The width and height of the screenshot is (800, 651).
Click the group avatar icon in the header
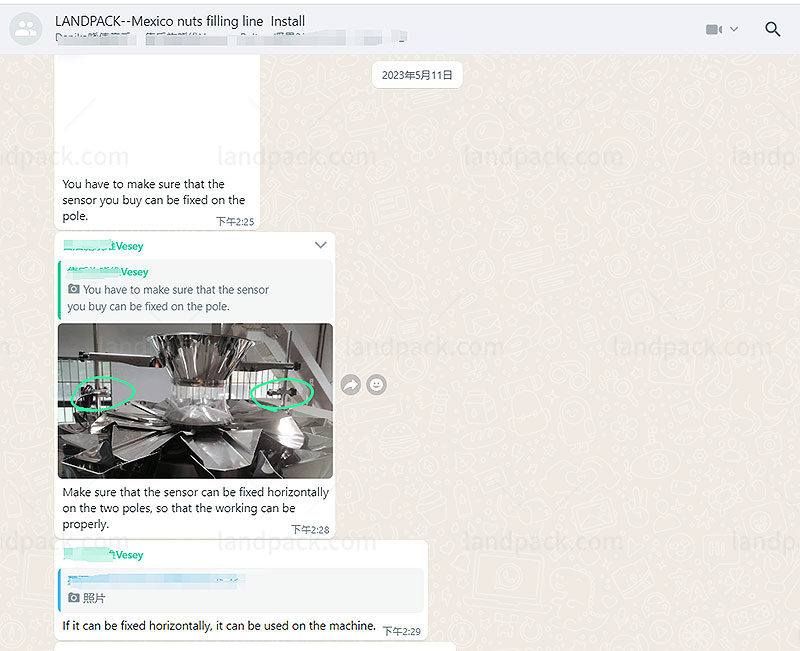click(x=27, y=29)
